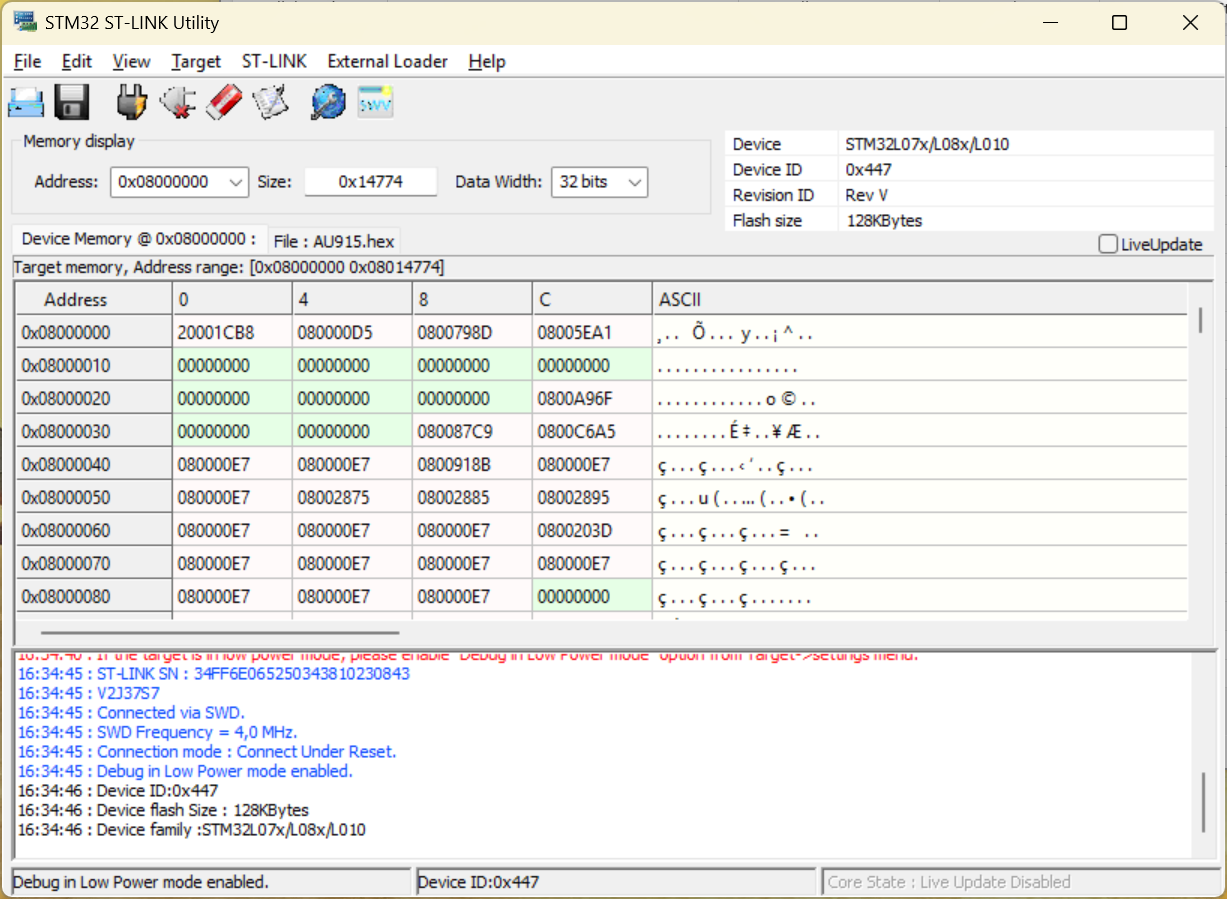Click the log panel vertical scrollbar
The image size is (1227, 899).
(x=1203, y=800)
